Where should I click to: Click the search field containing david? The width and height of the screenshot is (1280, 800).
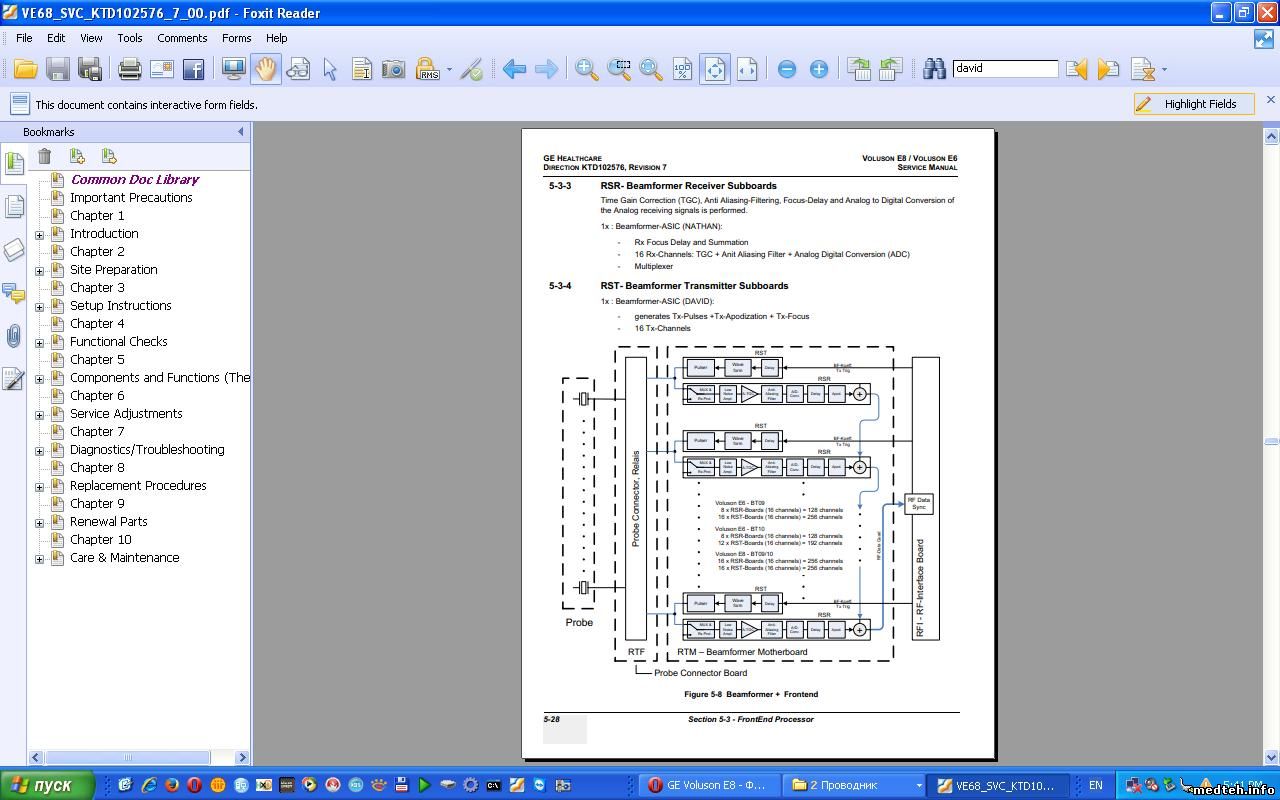1004,69
